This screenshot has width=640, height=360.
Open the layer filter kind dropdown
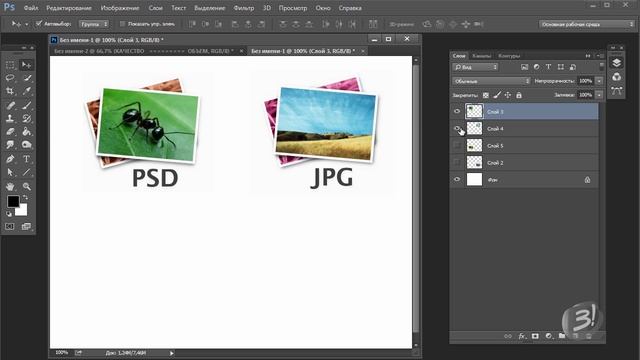pos(475,67)
